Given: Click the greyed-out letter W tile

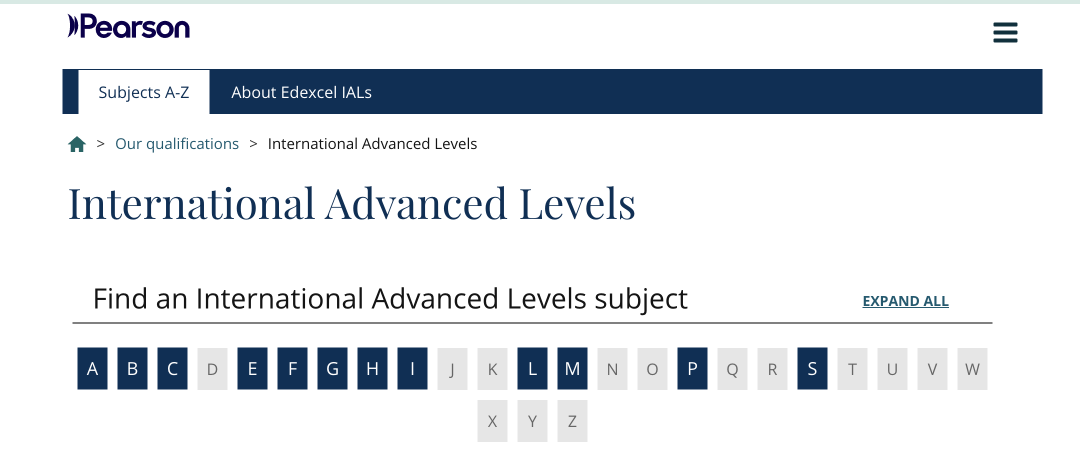Looking at the screenshot, I should tap(972, 368).
